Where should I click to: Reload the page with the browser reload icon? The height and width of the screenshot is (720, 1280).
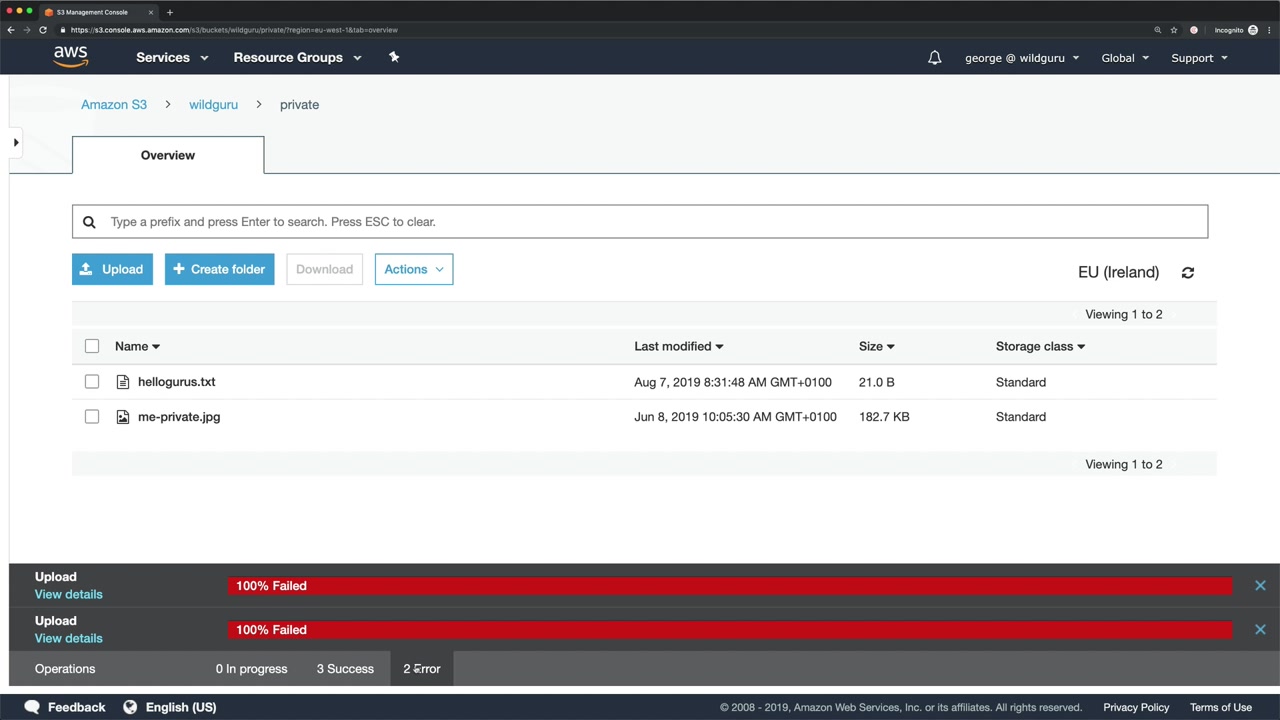(43, 30)
